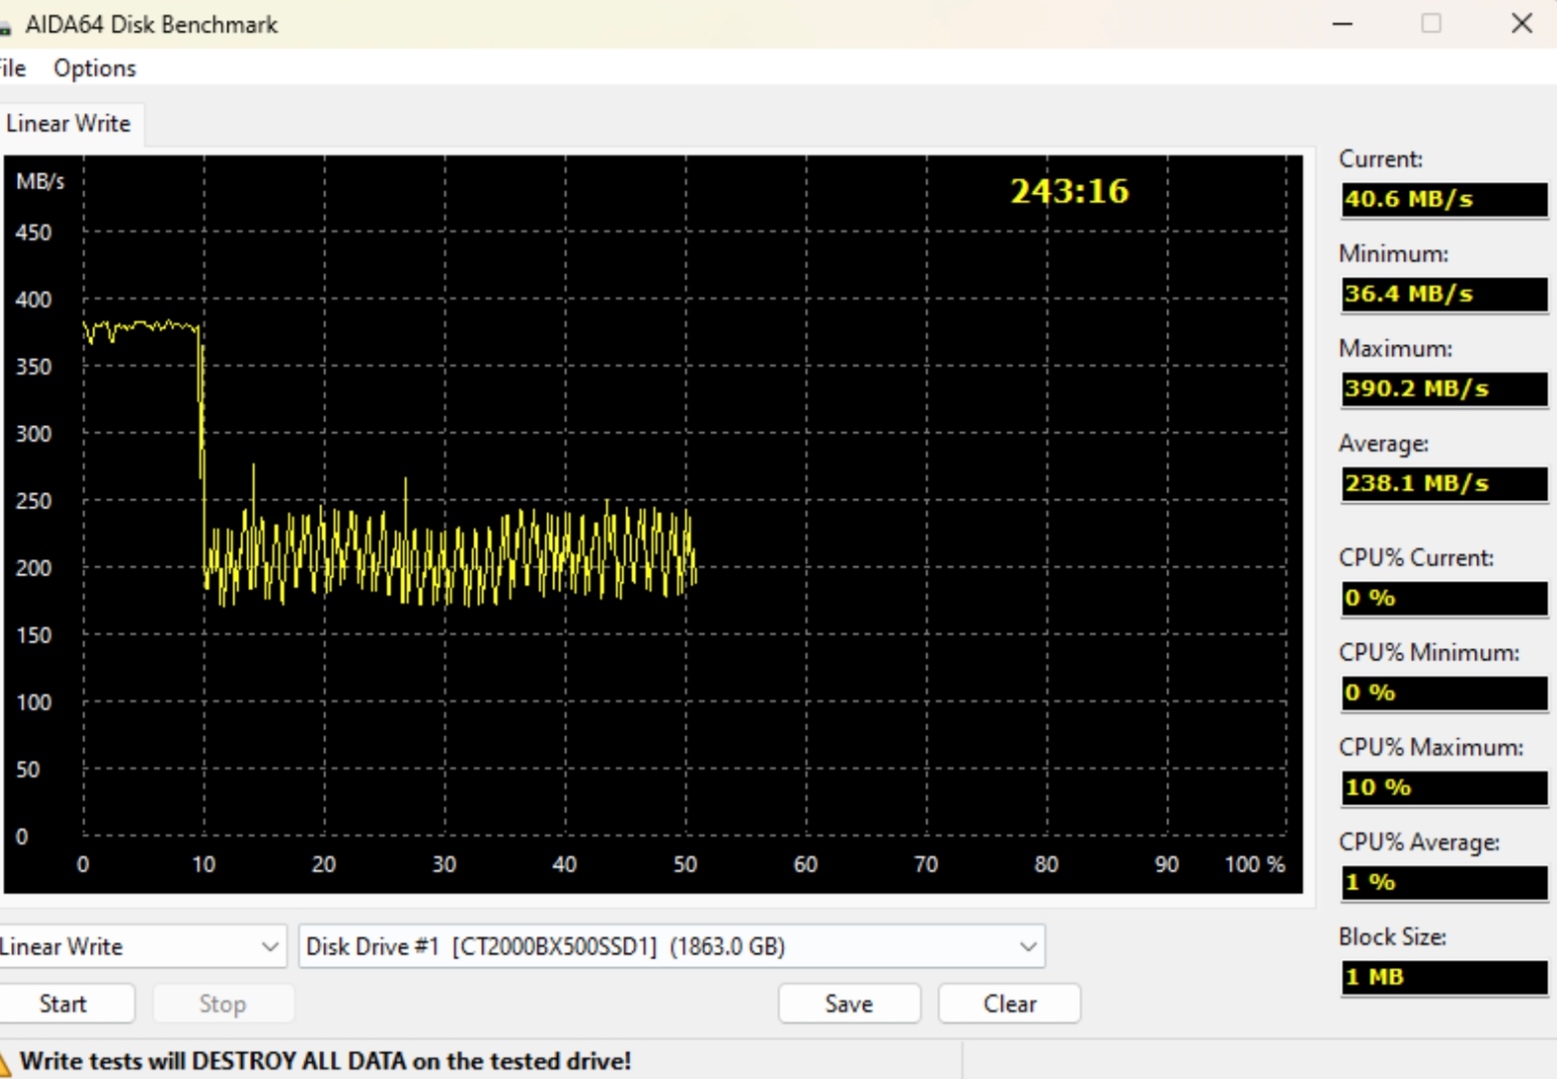The height and width of the screenshot is (1079, 1557).
Task: Click the Minimum: speed label
Action: tap(1393, 254)
